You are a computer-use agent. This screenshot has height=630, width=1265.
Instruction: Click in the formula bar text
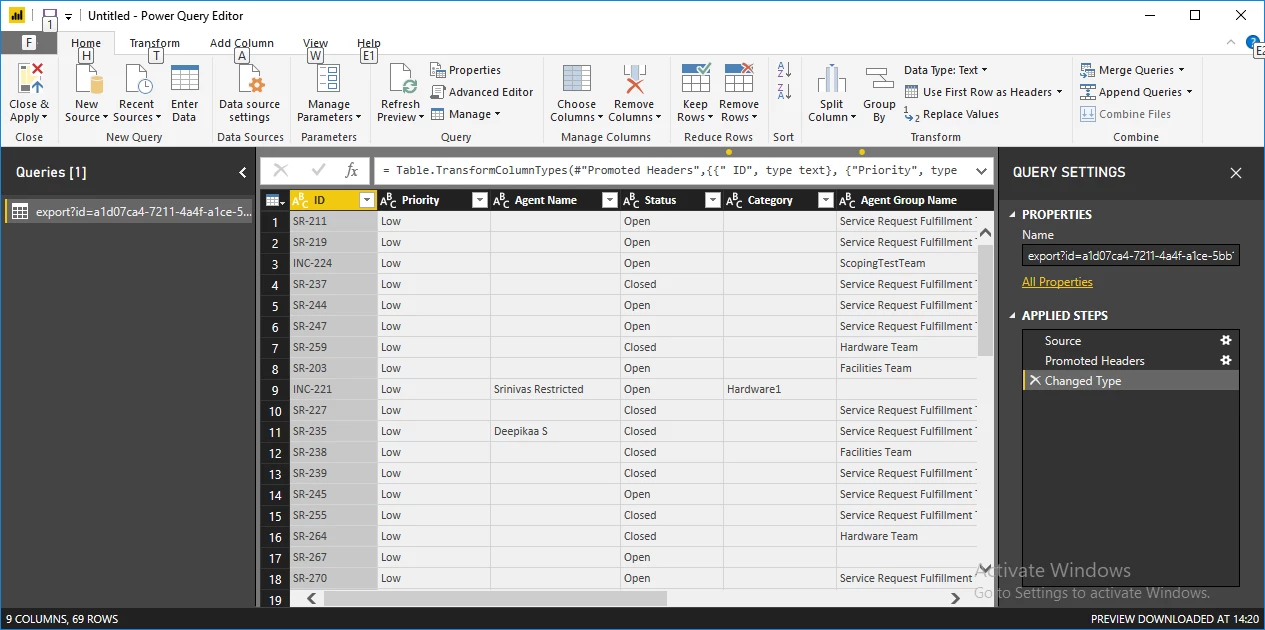coord(669,171)
